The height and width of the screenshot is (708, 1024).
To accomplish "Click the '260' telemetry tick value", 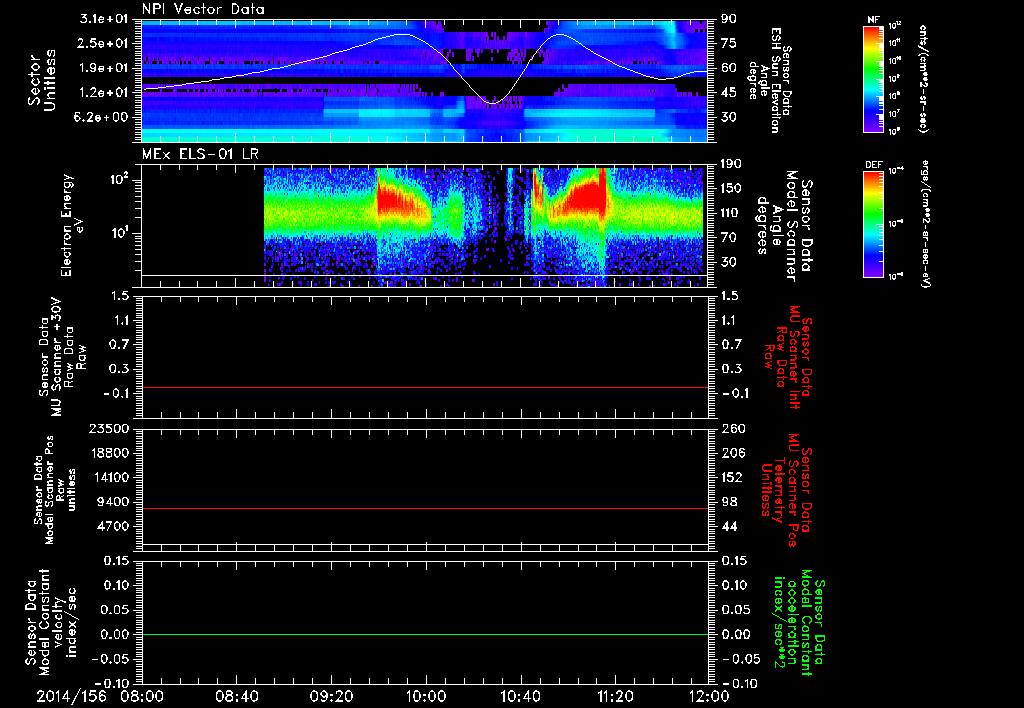I will (733, 428).
